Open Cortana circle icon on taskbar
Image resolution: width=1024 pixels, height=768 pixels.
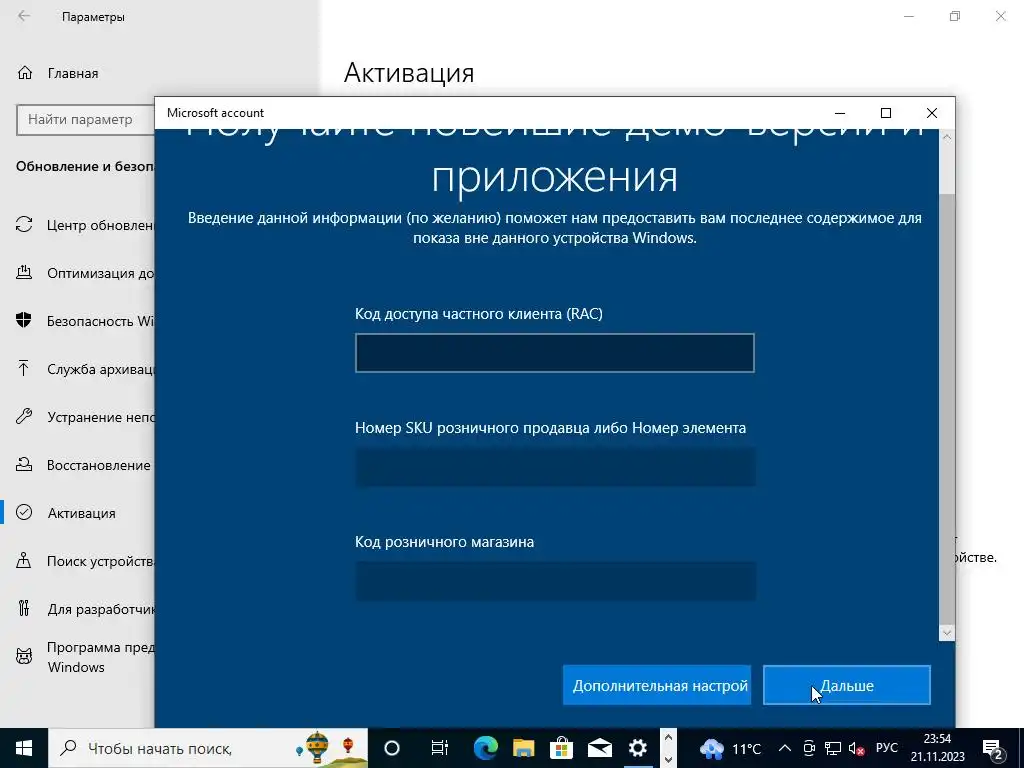pyautogui.click(x=392, y=748)
